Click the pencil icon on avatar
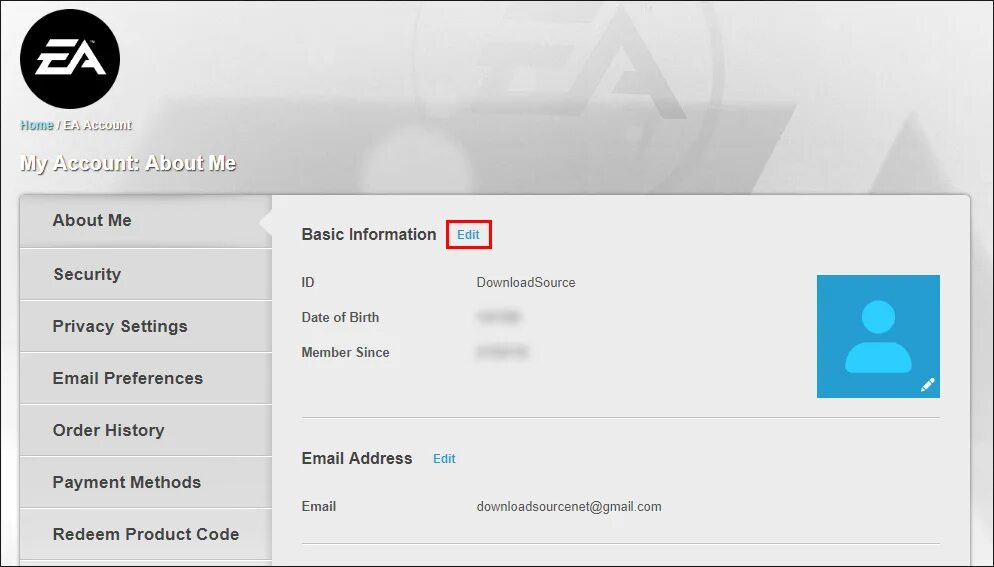The image size is (994, 567). coord(927,385)
